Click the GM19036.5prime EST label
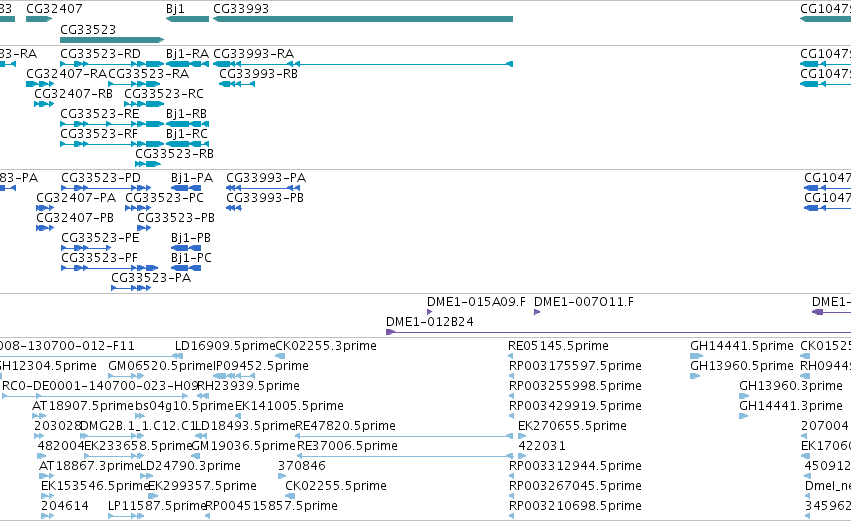 pos(244,447)
